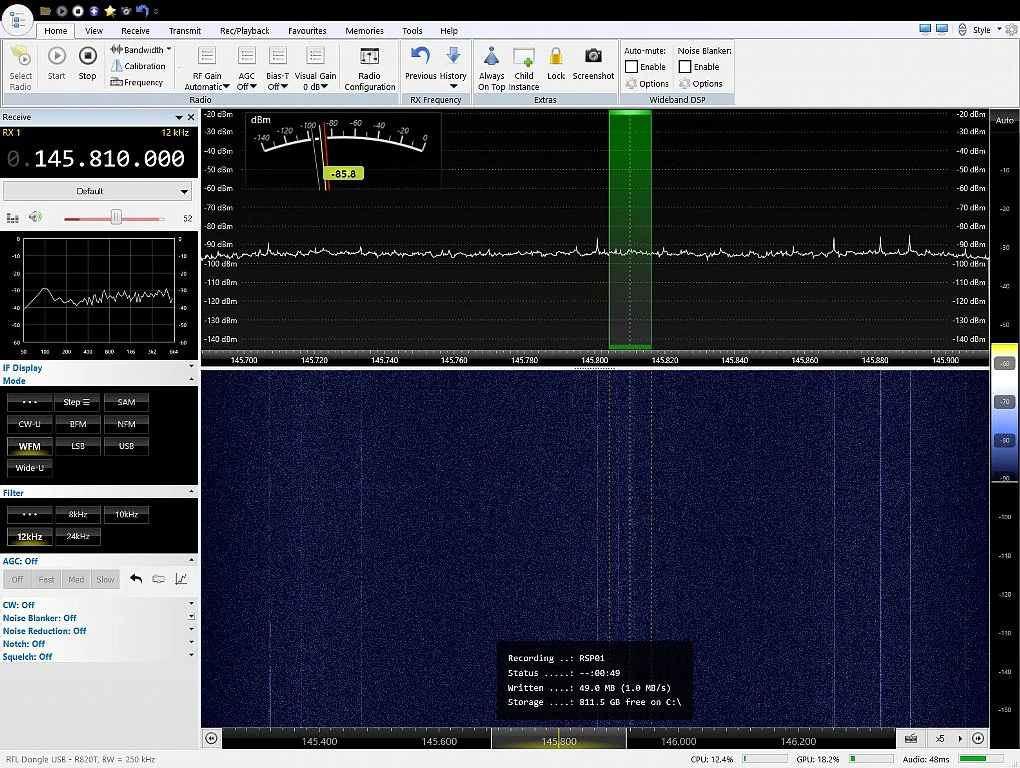This screenshot has height=768, width=1020.
Task: Click the star favourite icon in title bar
Action: pyautogui.click(x=110, y=10)
